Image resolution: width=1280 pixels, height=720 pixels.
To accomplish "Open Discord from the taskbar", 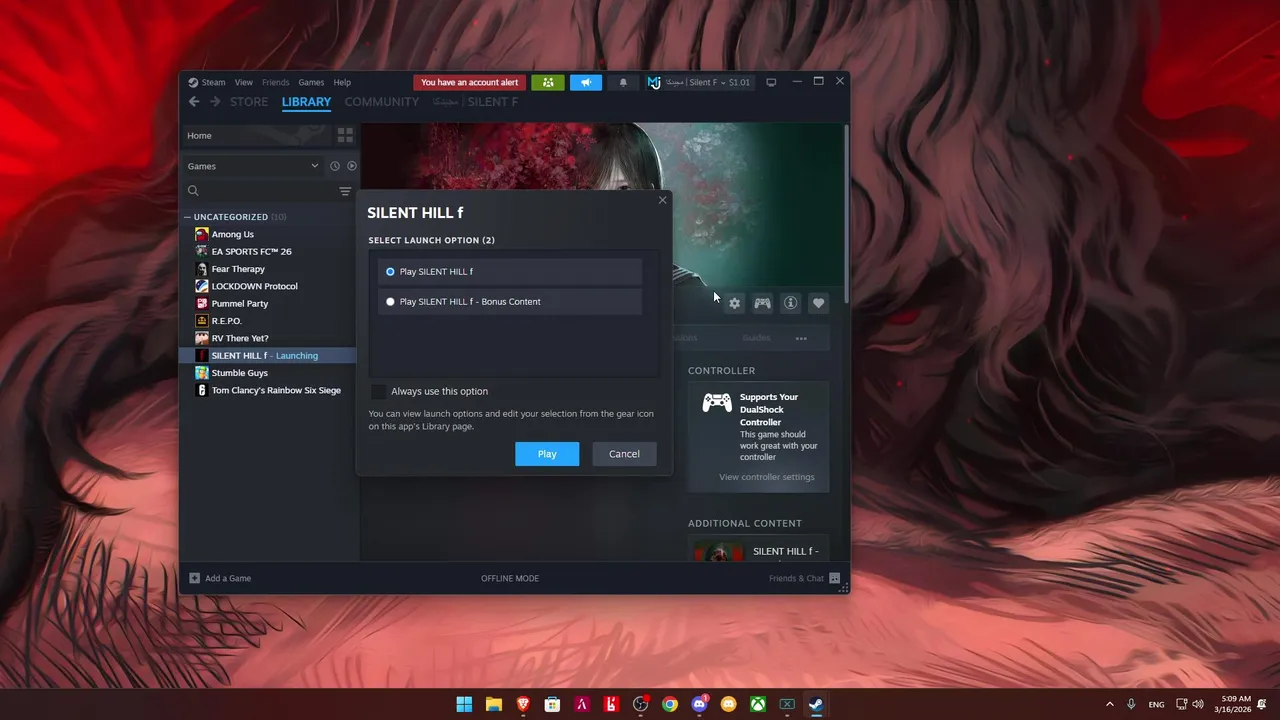I will click(x=700, y=704).
